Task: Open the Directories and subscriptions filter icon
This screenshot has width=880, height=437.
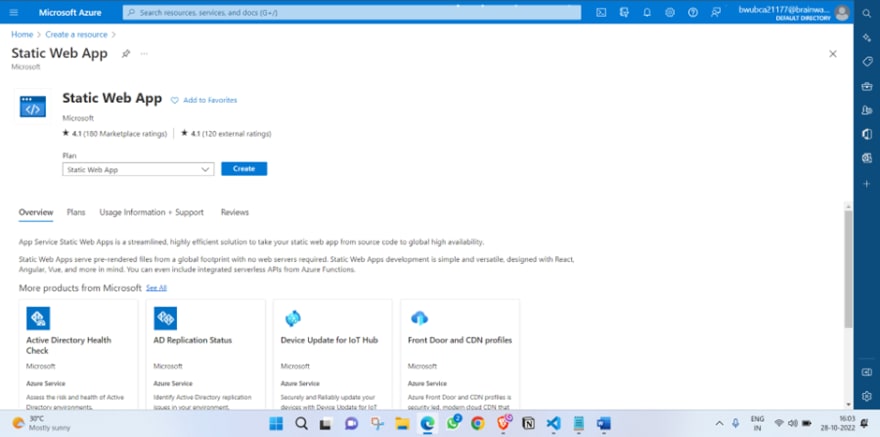Action: 624,12
